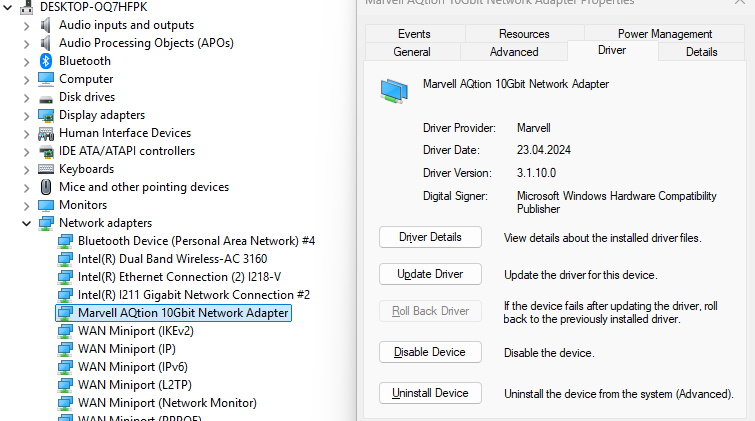Click the Bluetooth Device (Personal Area Network) #4 icon
Screen dimensions: 755x421
click(65, 241)
